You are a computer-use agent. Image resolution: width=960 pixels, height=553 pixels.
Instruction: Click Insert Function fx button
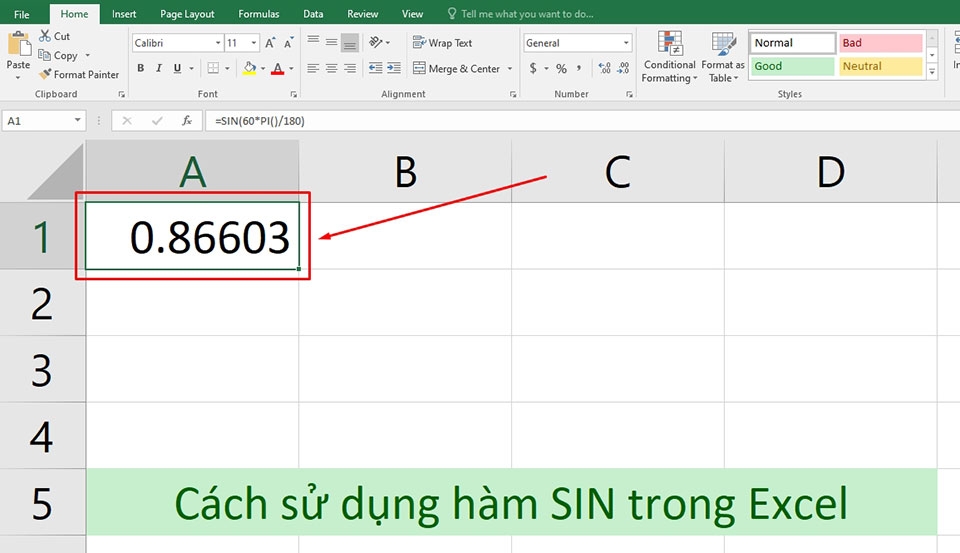pyautogui.click(x=187, y=121)
